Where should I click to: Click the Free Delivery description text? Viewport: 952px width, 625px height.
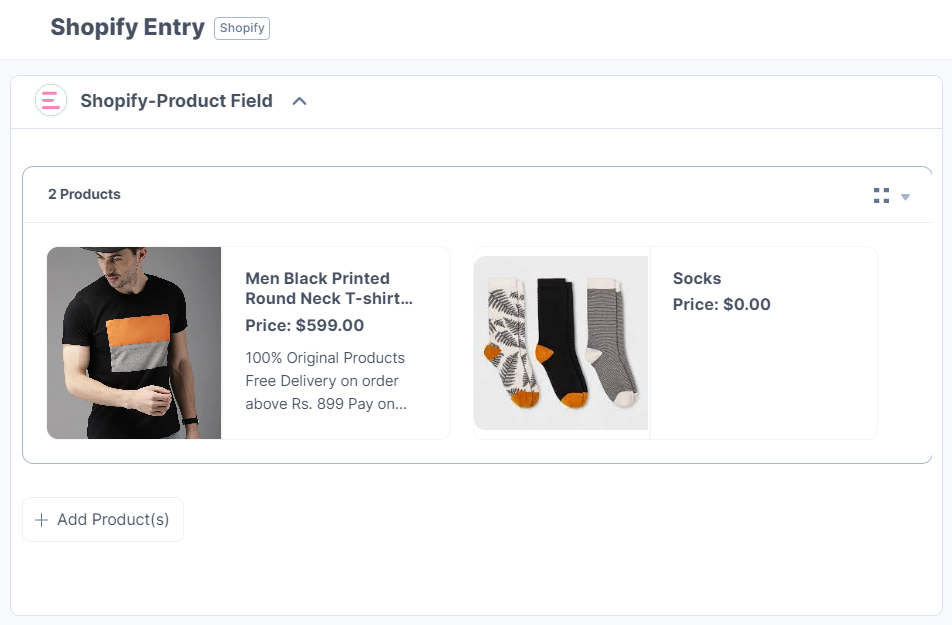click(x=325, y=381)
